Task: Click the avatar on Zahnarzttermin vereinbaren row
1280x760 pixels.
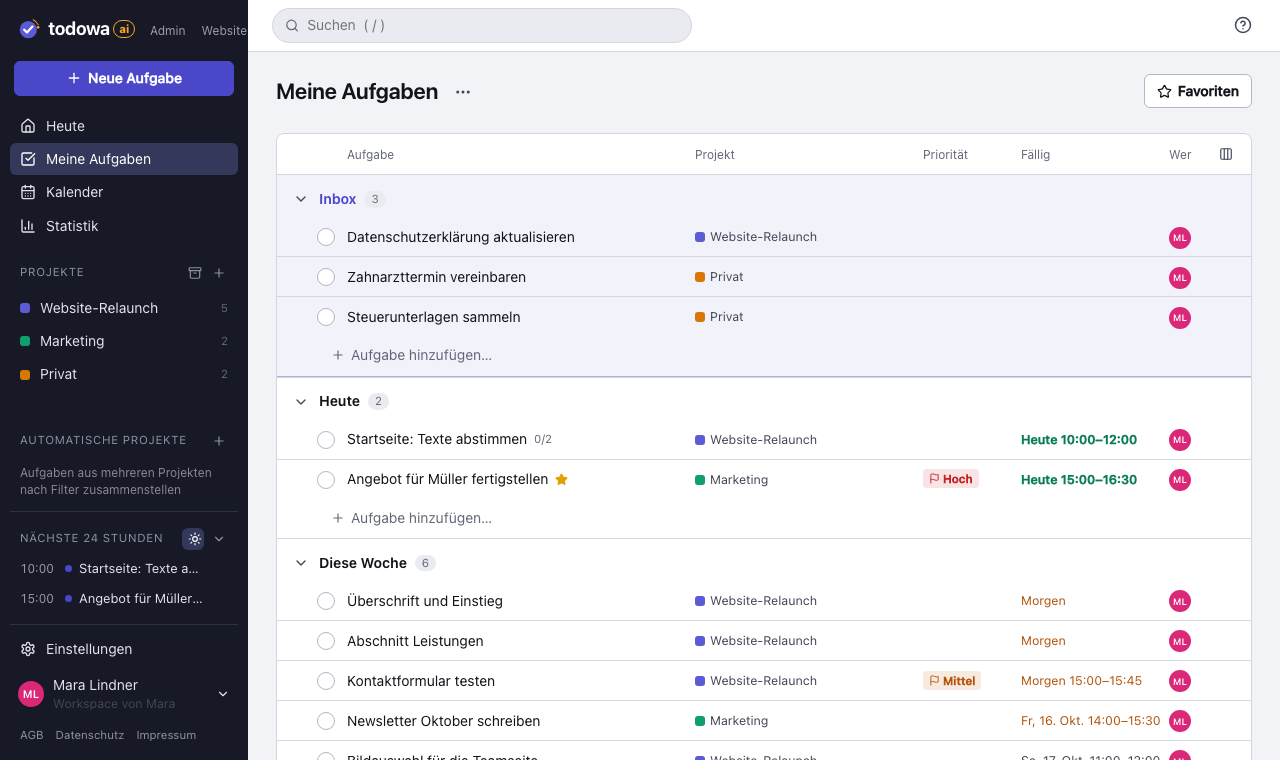Action: [1180, 278]
